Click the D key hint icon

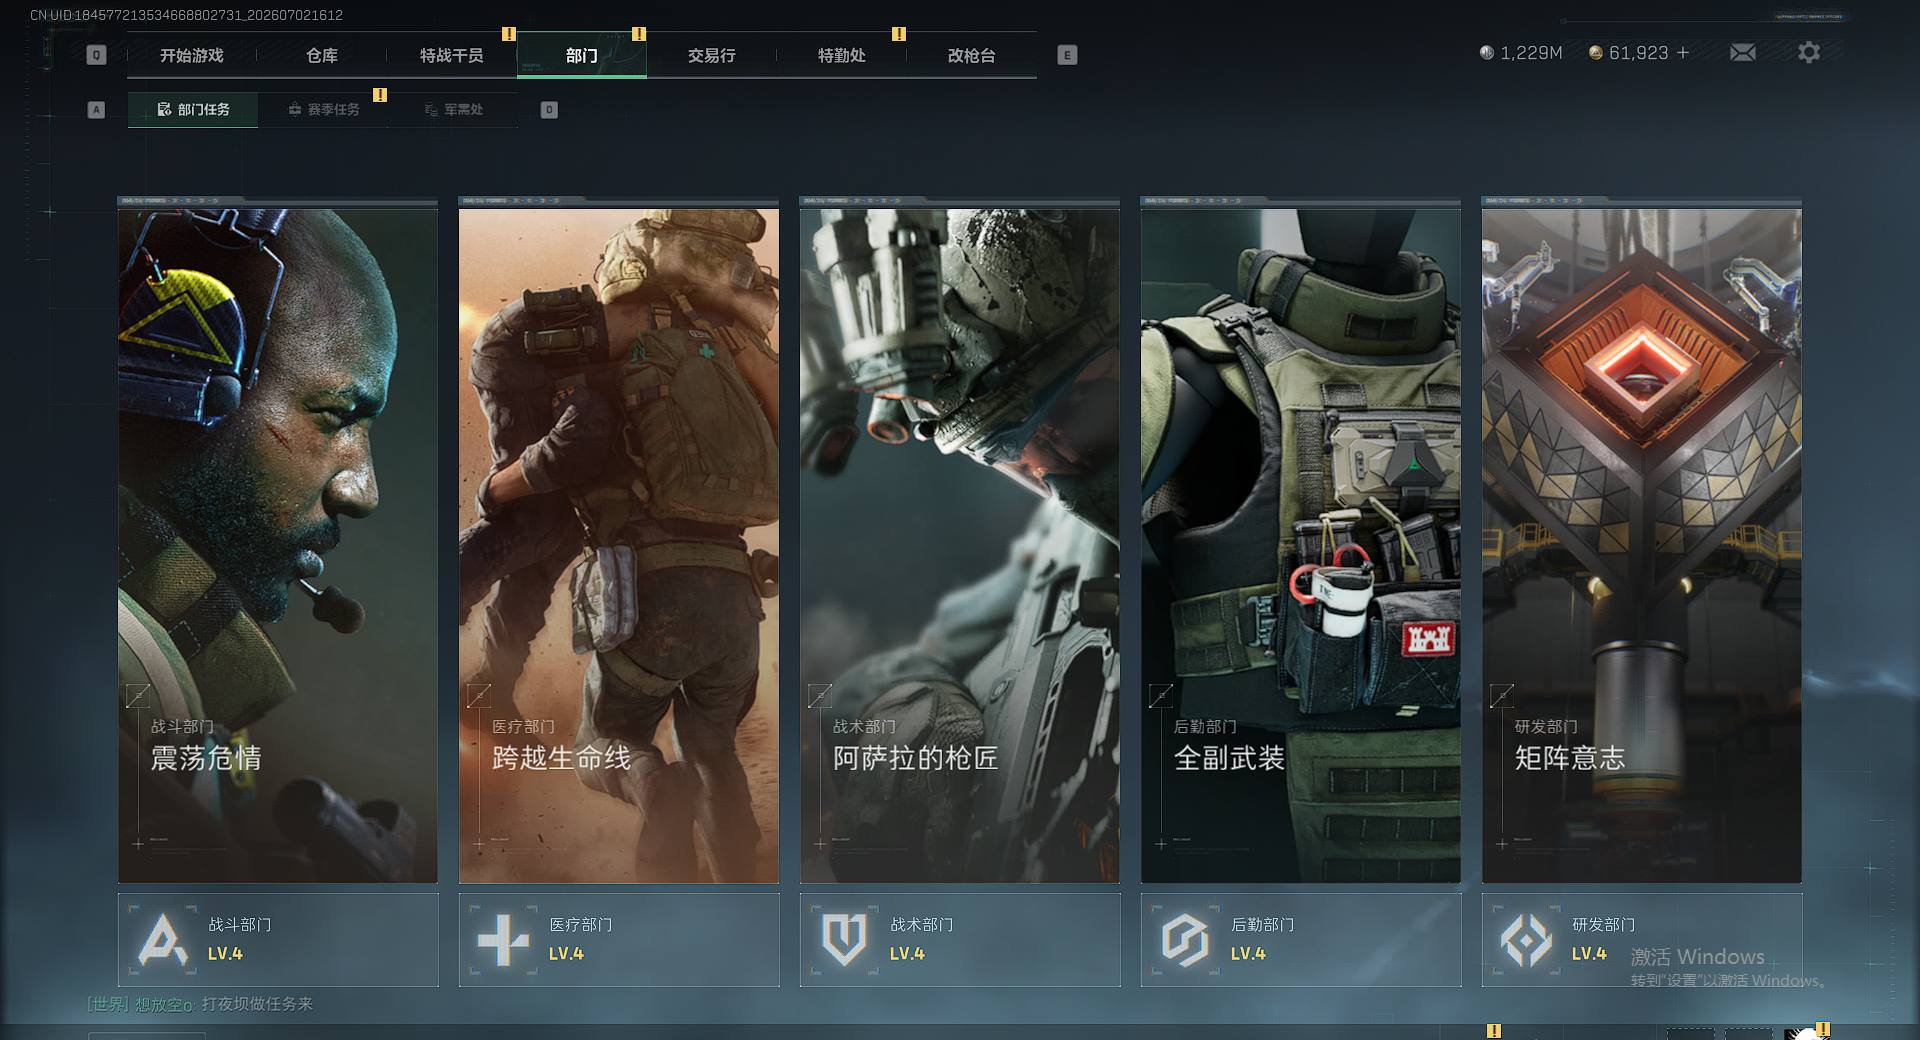(549, 110)
